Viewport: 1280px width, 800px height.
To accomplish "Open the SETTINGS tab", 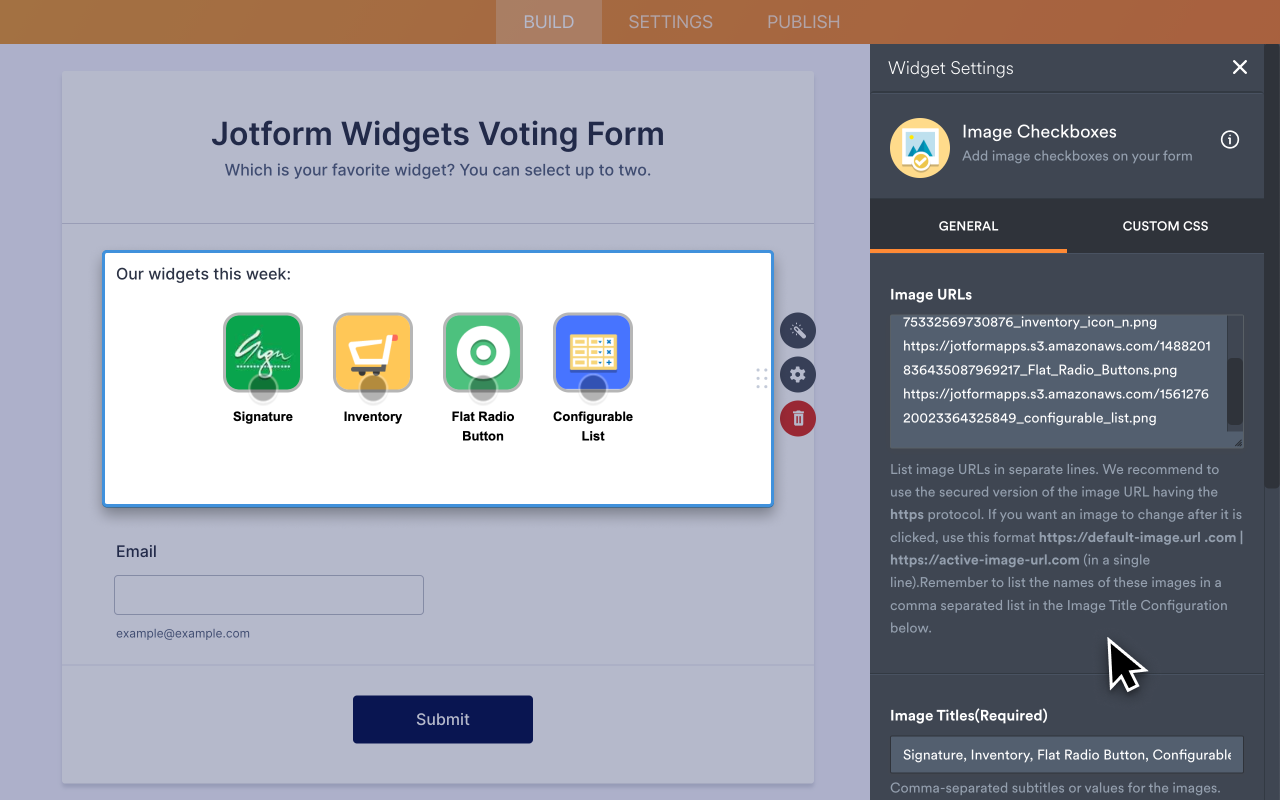I will (669, 21).
